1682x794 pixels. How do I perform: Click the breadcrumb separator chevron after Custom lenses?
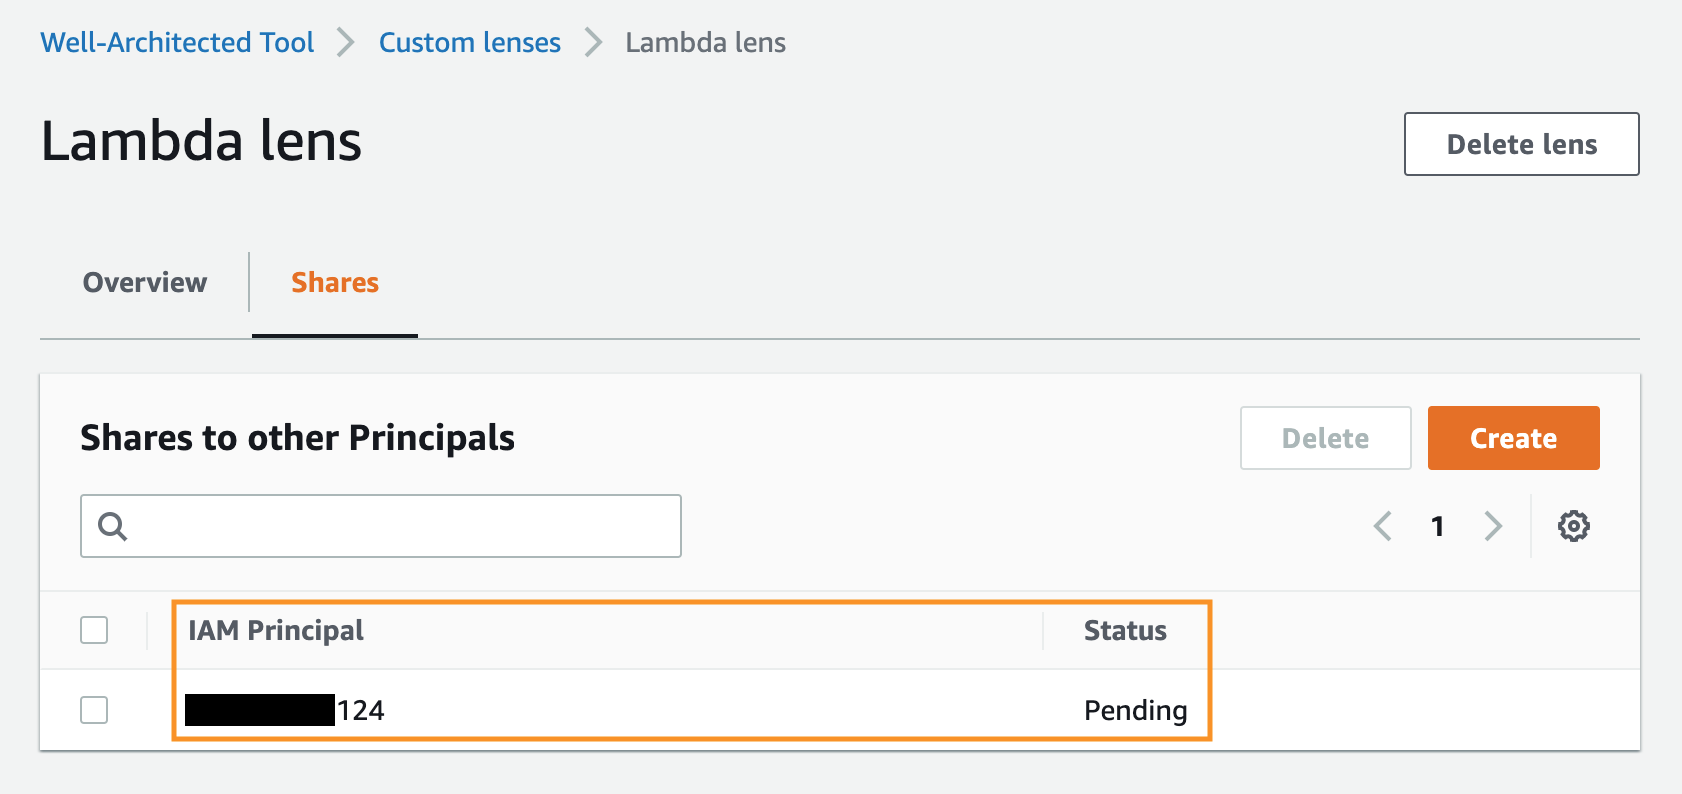592,42
